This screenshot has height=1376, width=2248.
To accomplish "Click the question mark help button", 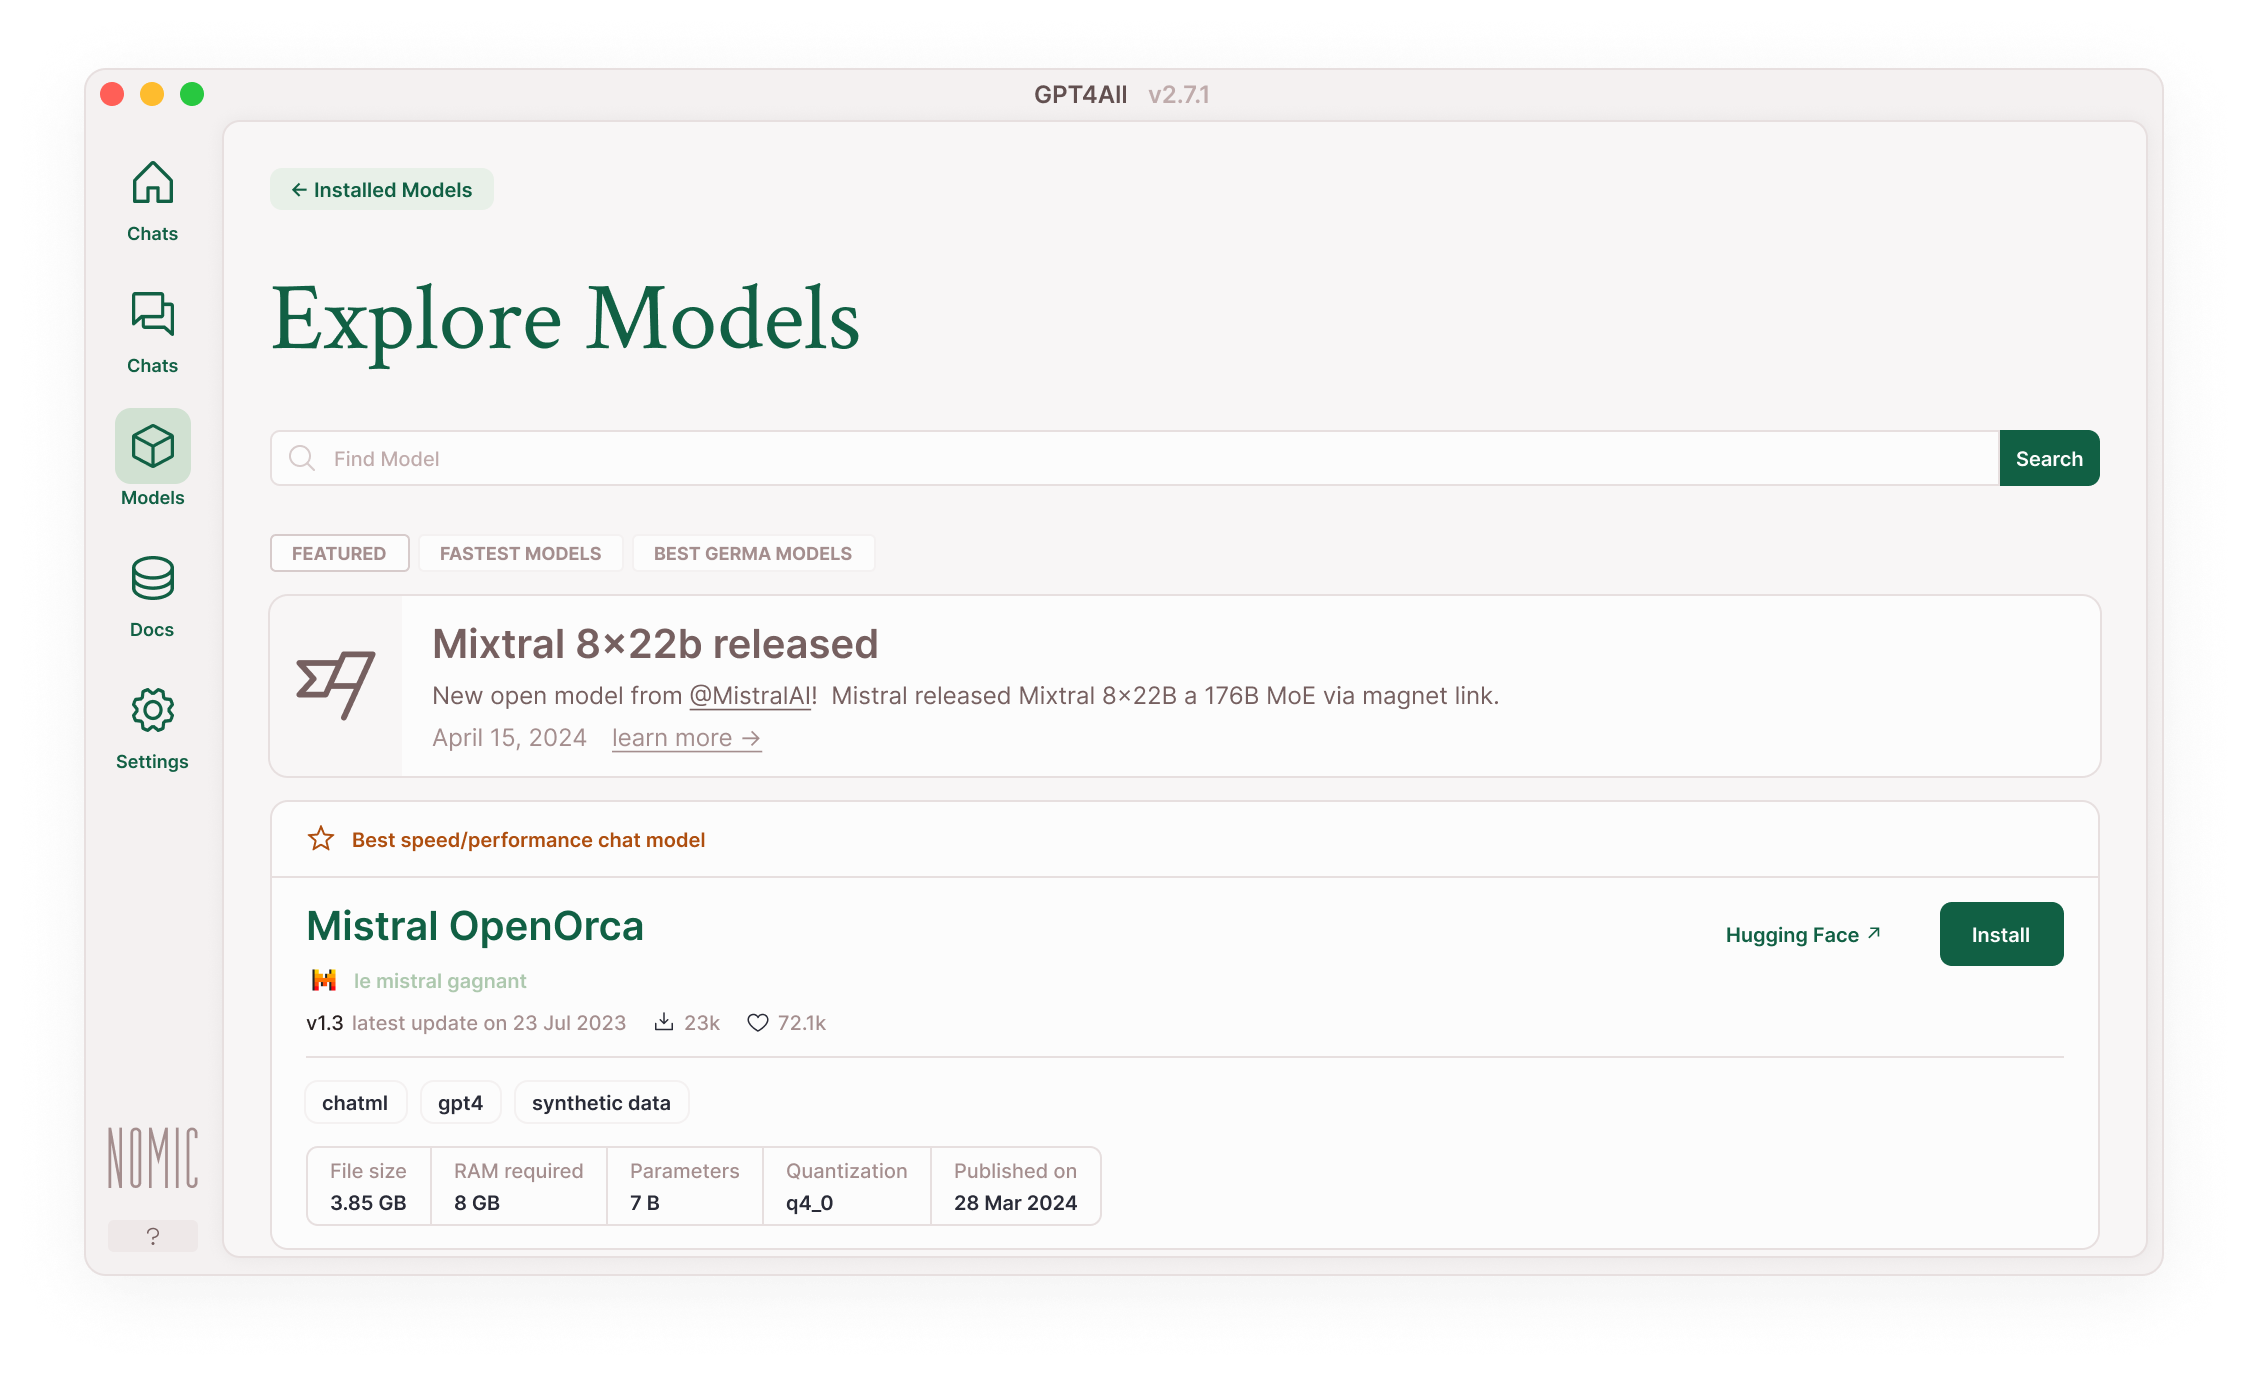I will click(152, 1236).
